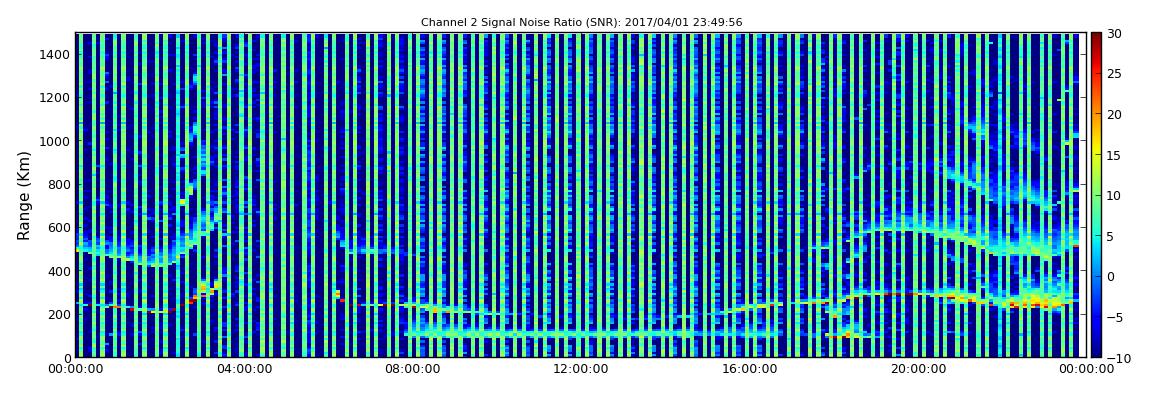This screenshot has width=1150, height=407.
Task: Click the x-axis time label 08:00:00
Action: [412, 370]
